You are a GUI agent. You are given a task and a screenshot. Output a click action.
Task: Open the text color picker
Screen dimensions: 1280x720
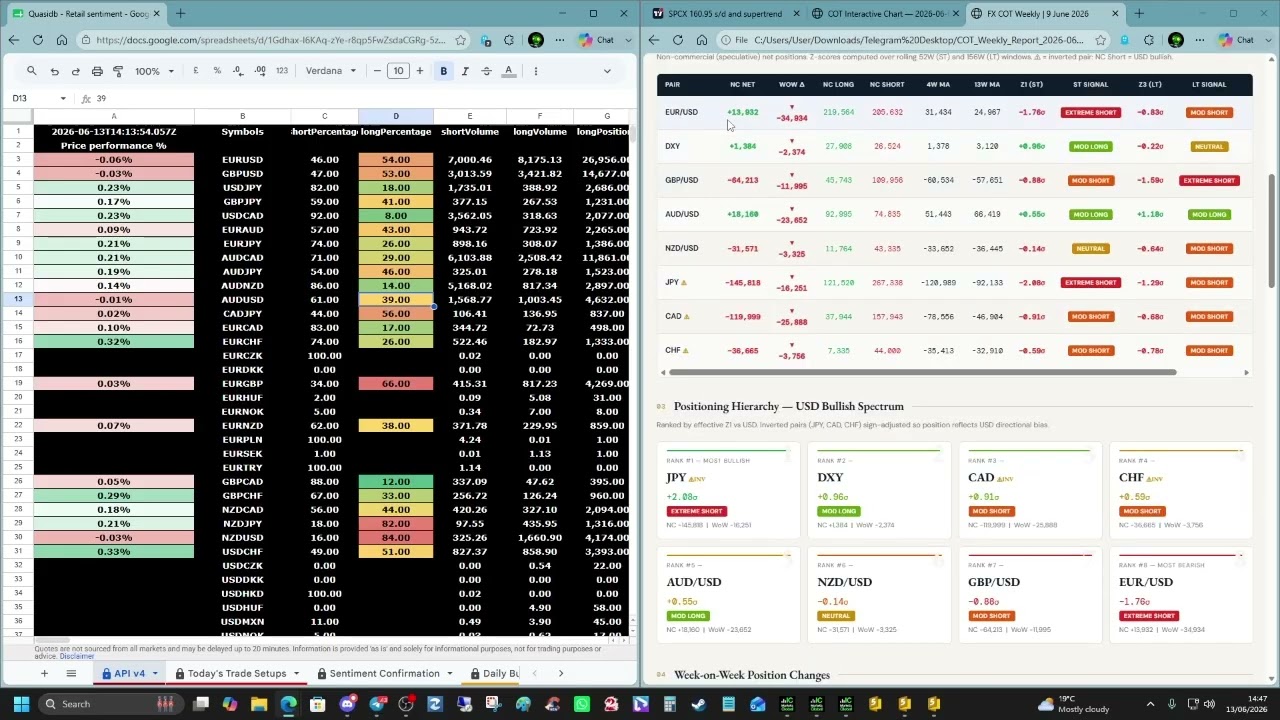point(509,71)
